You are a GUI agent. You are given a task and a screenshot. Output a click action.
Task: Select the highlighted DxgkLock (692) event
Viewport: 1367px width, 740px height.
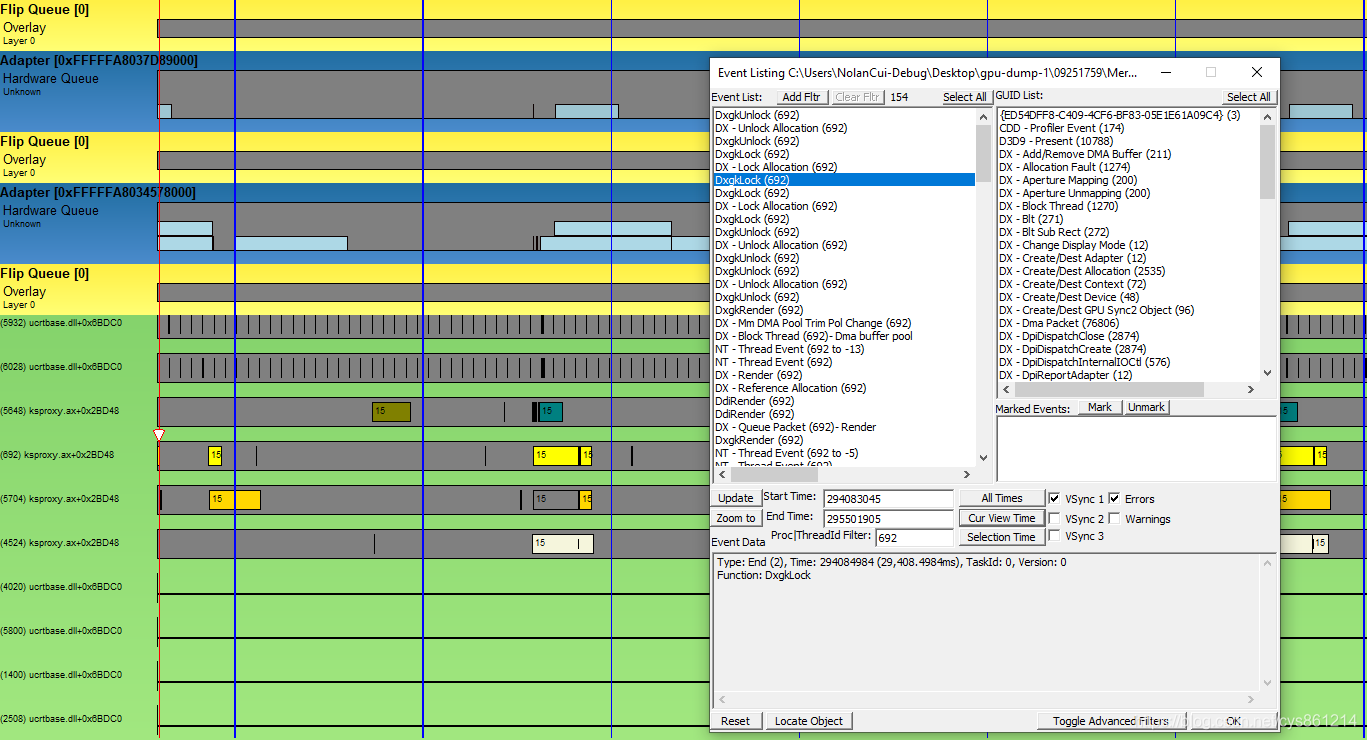(x=844, y=180)
